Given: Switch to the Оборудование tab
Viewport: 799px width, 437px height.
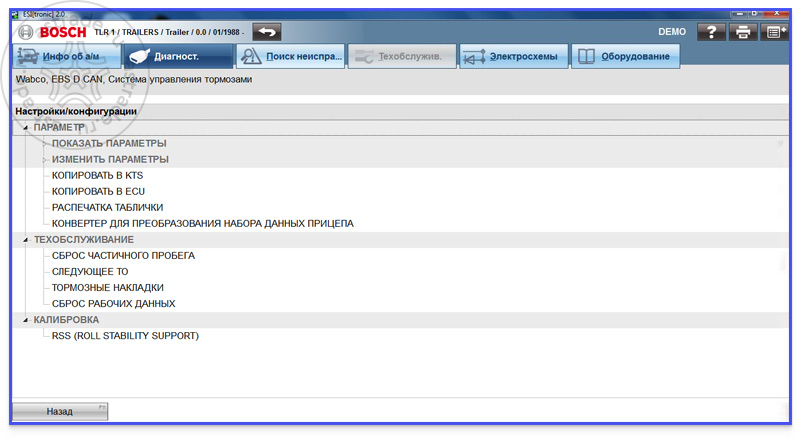Looking at the screenshot, I should coord(626,56).
